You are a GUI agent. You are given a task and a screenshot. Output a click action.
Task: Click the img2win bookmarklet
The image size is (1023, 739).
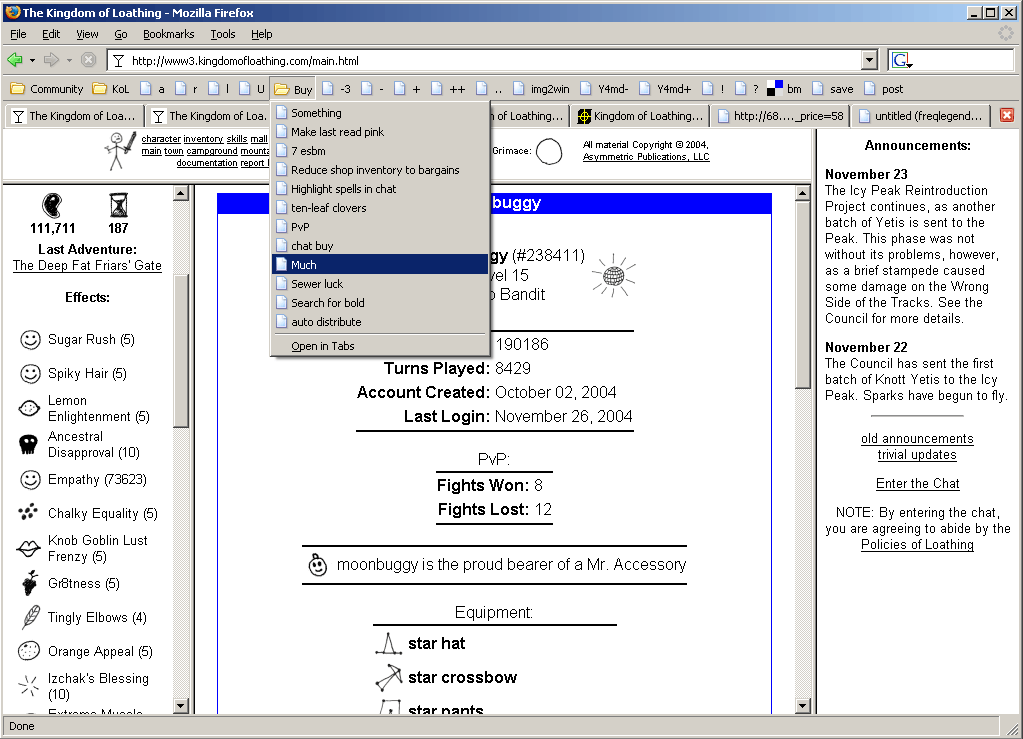pos(541,89)
